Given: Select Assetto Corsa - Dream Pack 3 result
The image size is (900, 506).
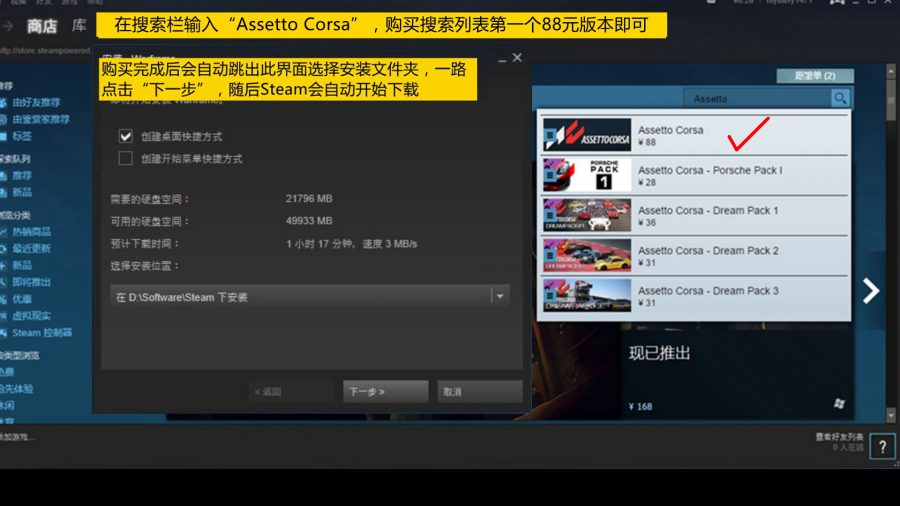Looking at the screenshot, I should pyautogui.click(x=695, y=296).
